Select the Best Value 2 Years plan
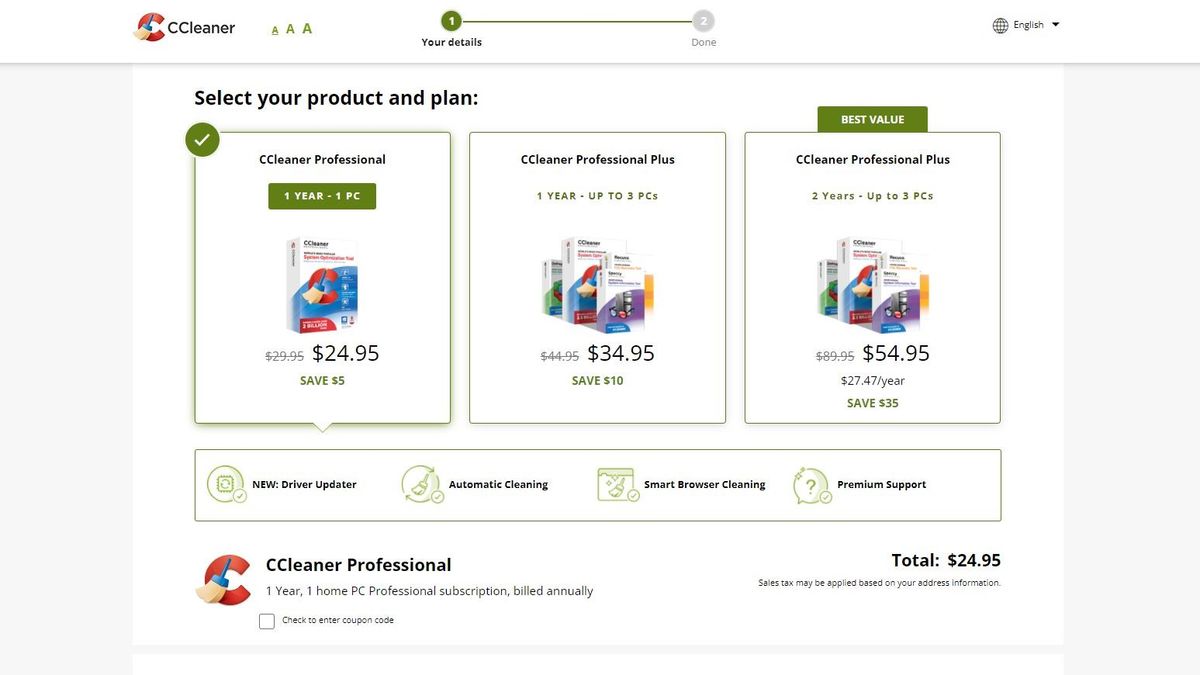 point(872,276)
